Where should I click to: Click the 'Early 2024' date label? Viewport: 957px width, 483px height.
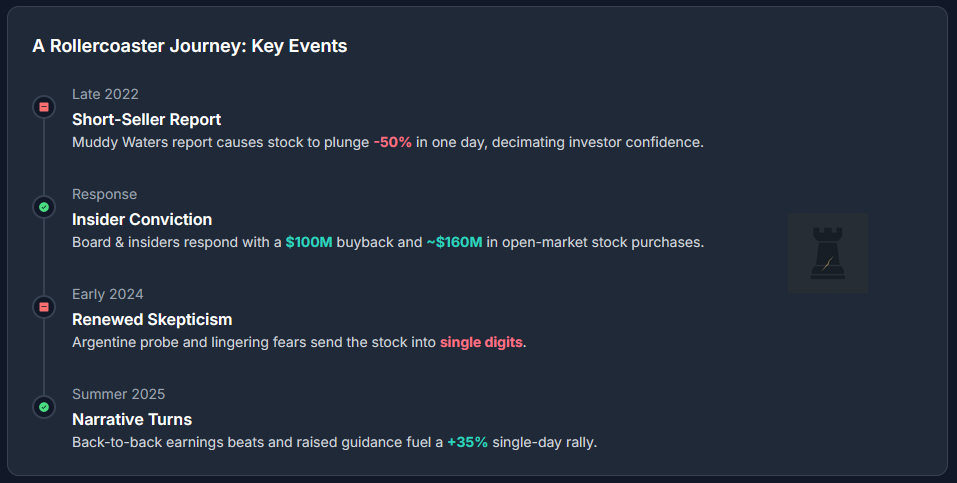coord(108,294)
